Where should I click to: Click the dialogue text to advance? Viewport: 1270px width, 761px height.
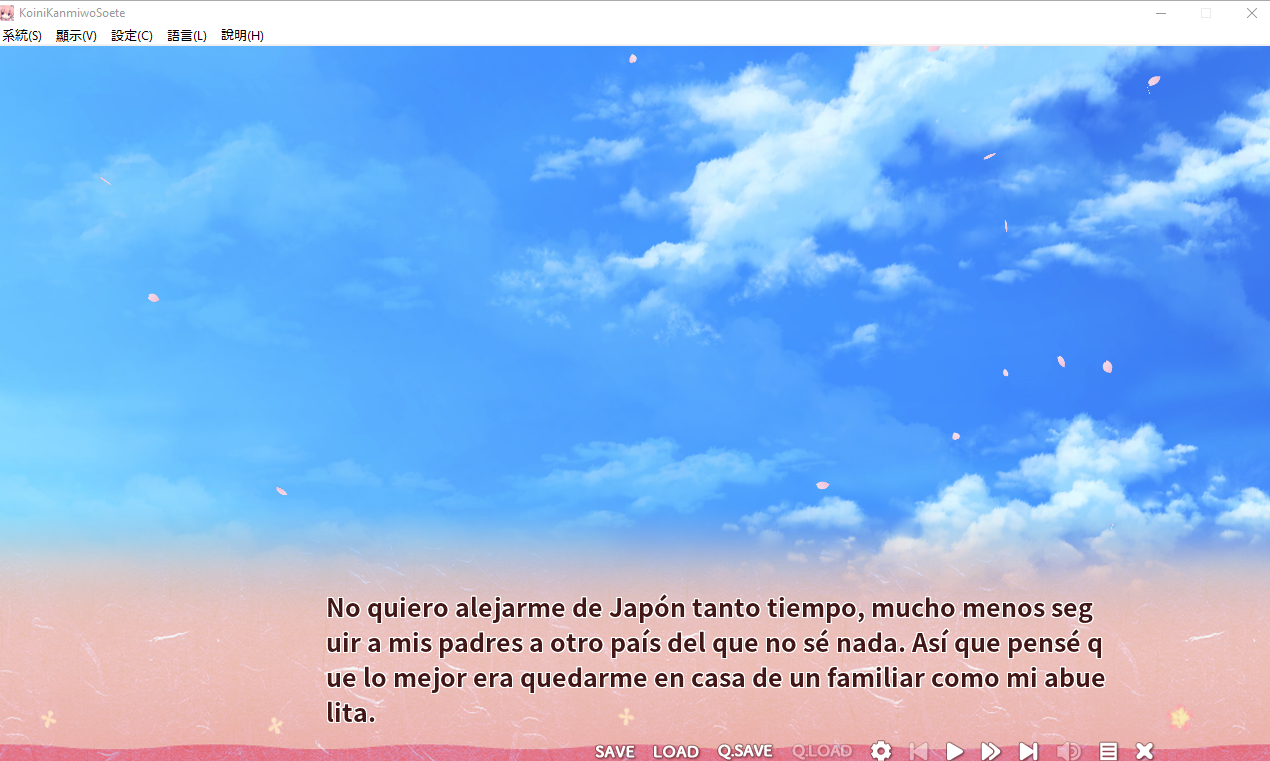[716, 661]
